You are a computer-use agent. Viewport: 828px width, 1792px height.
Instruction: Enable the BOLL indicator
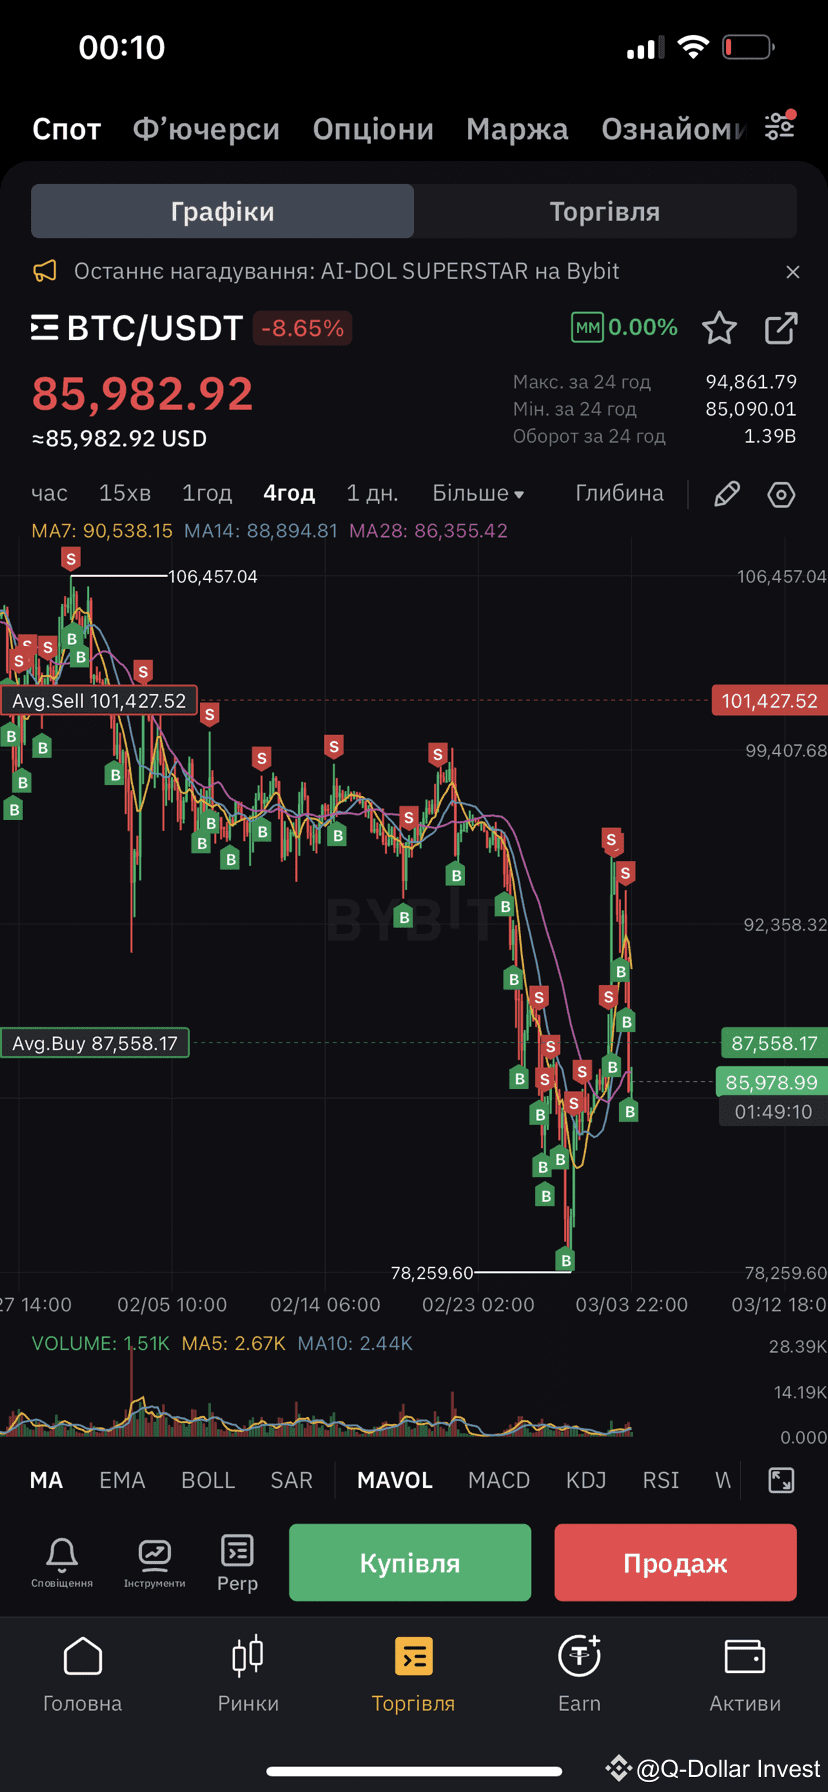208,1480
